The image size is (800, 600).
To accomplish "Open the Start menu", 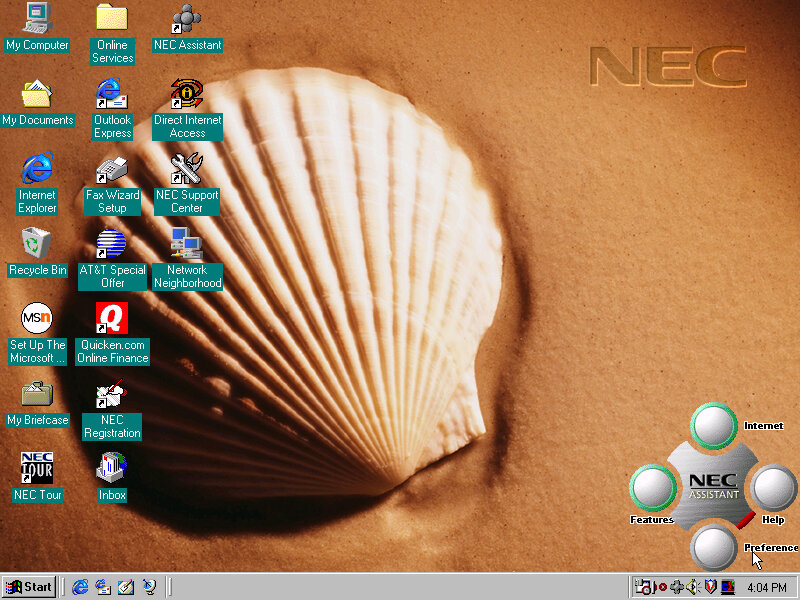I will [29, 587].
